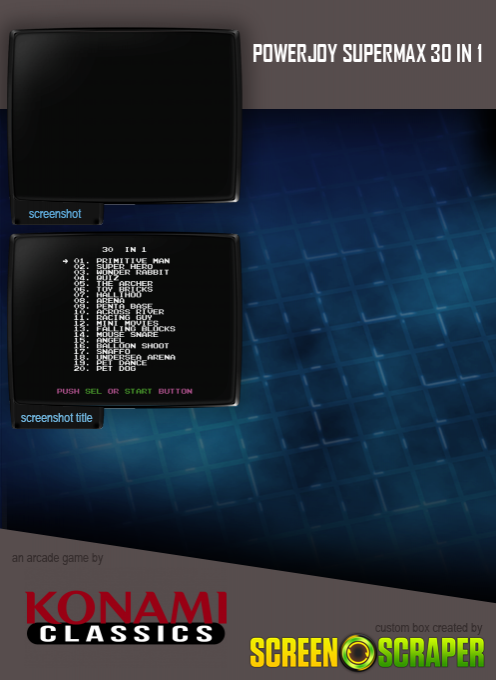Click the 'screenshot title' label tab
Screen dimensions: 496x680
click(56, 418)
